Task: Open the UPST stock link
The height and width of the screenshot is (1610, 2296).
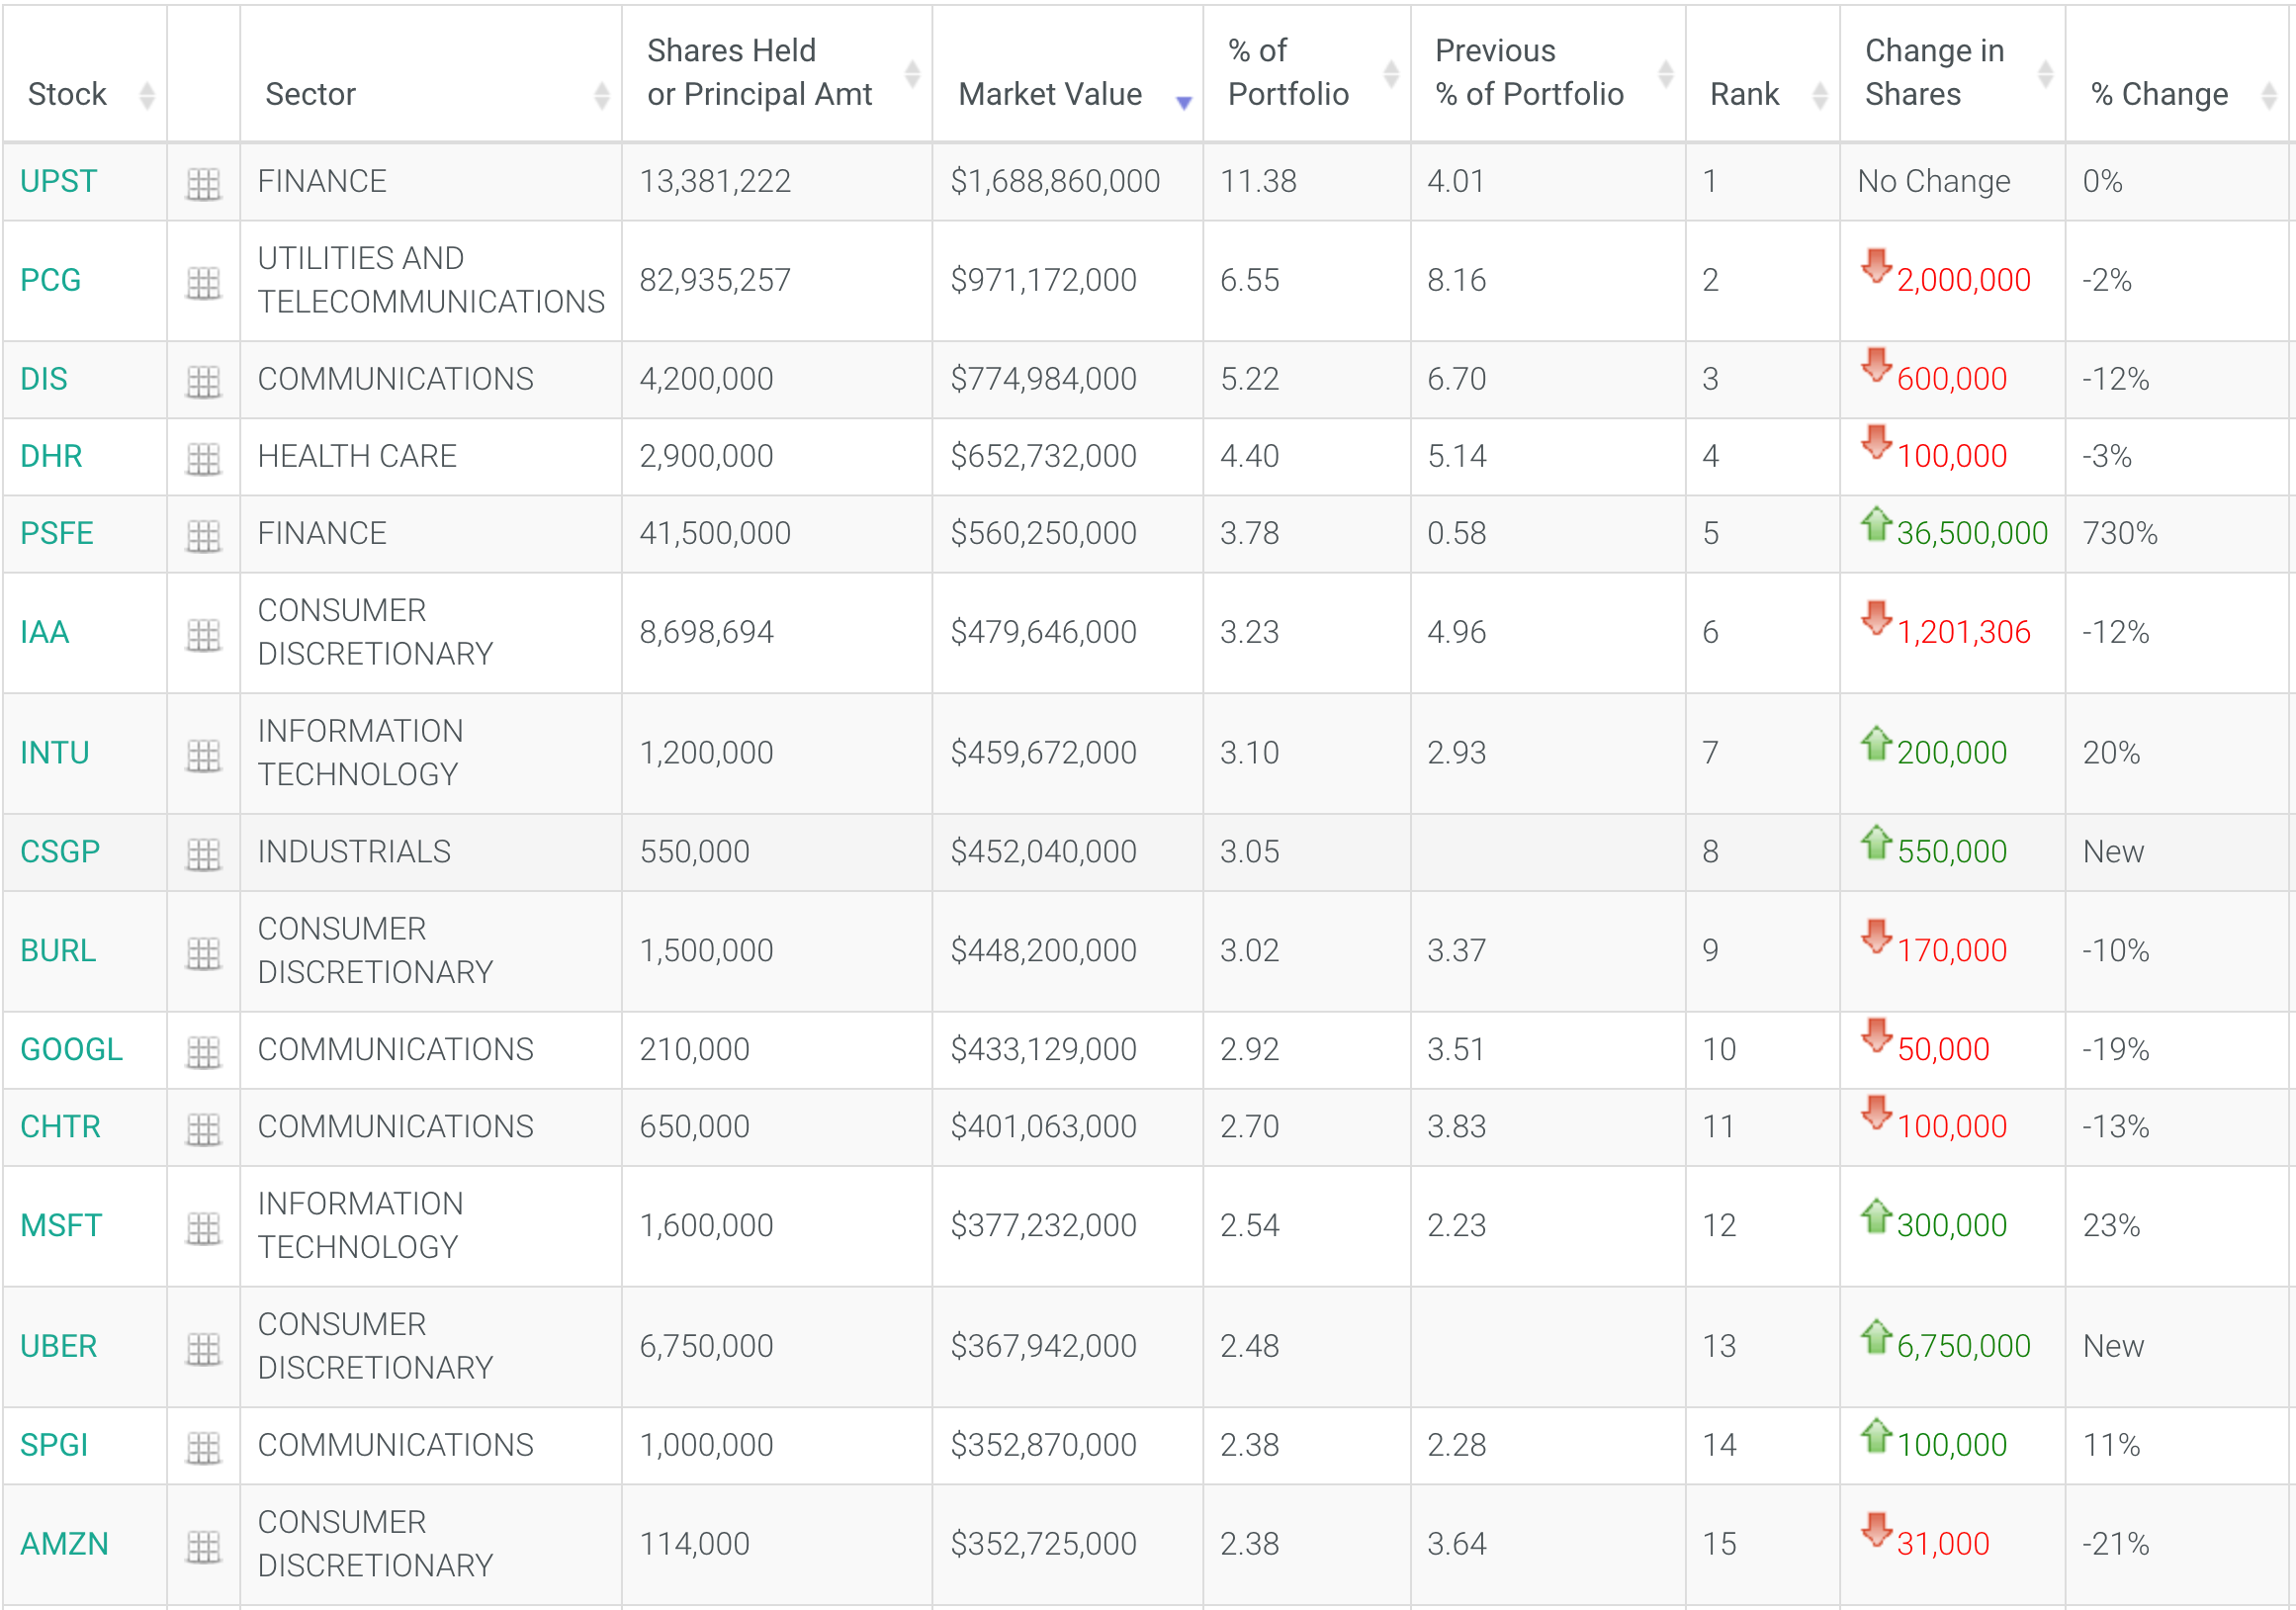Action: (58, 181)
